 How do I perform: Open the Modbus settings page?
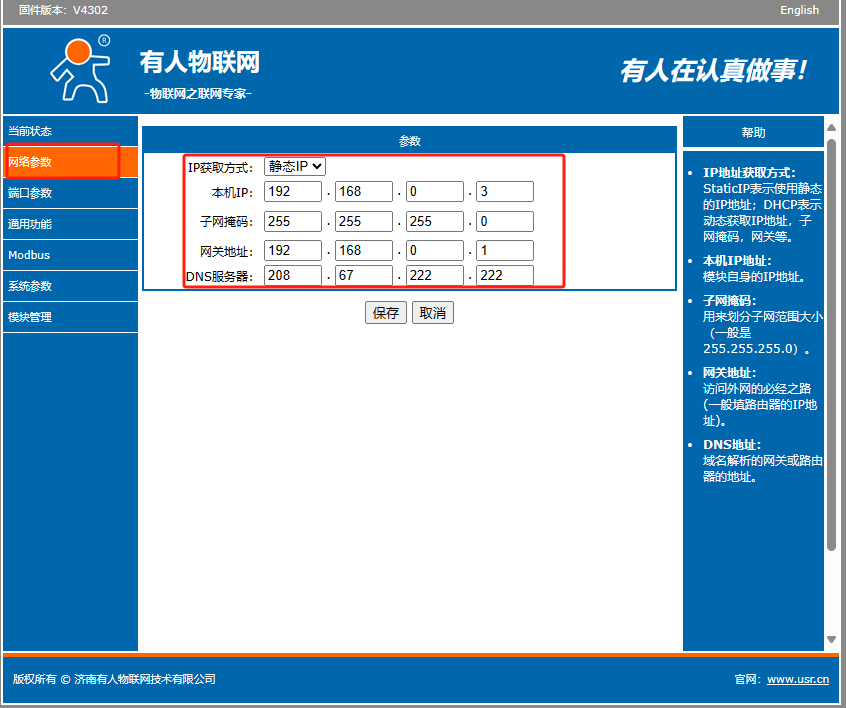point(29,255)
